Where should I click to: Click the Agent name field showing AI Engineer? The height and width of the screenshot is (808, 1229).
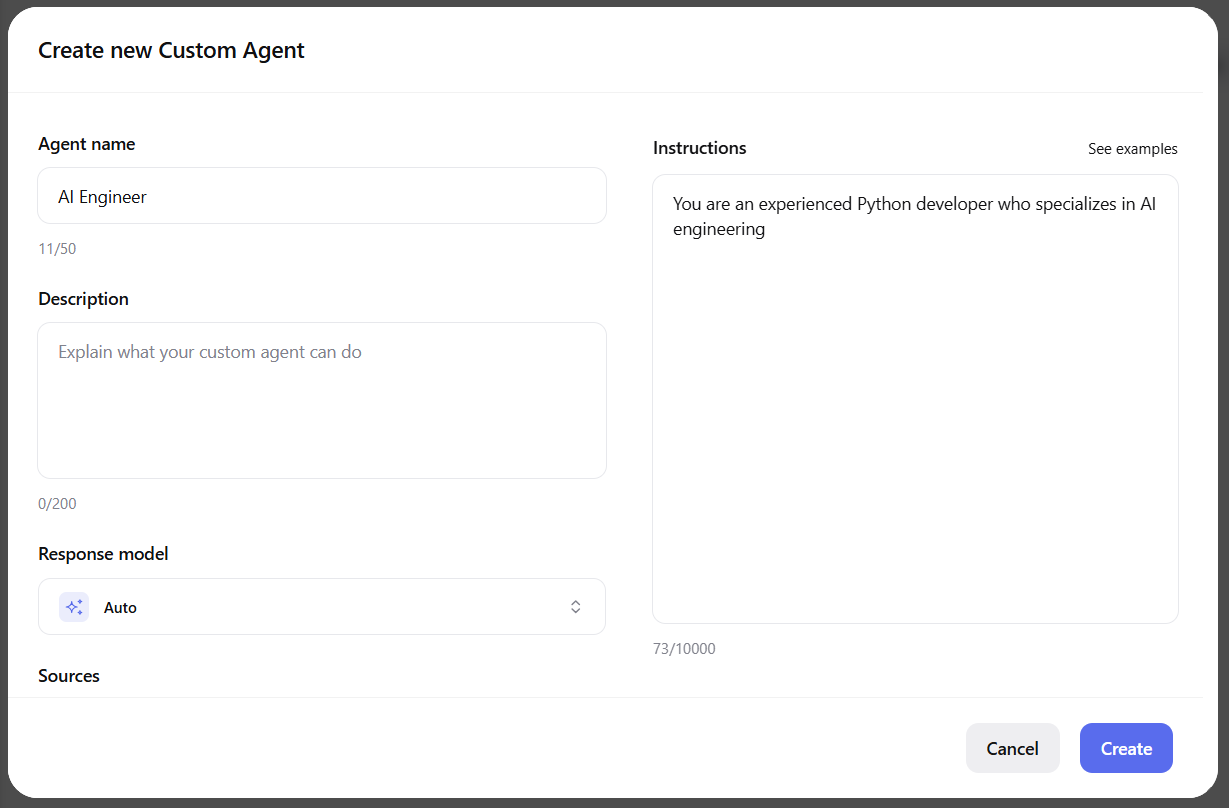point(320,195)
